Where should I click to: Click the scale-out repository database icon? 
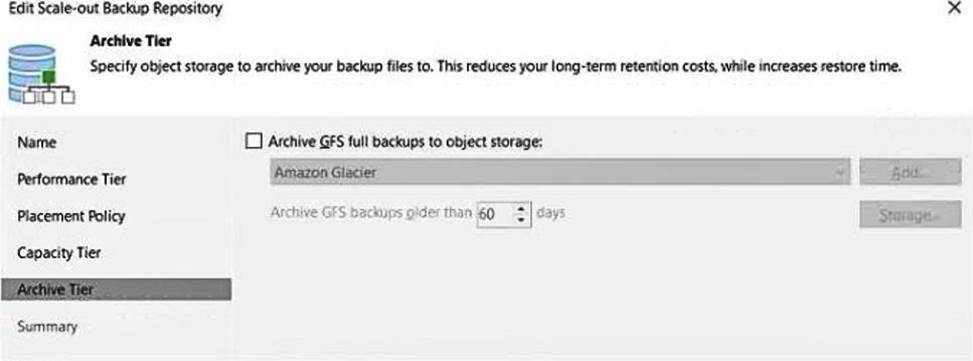pyautogui.click(x=41, y=73)
